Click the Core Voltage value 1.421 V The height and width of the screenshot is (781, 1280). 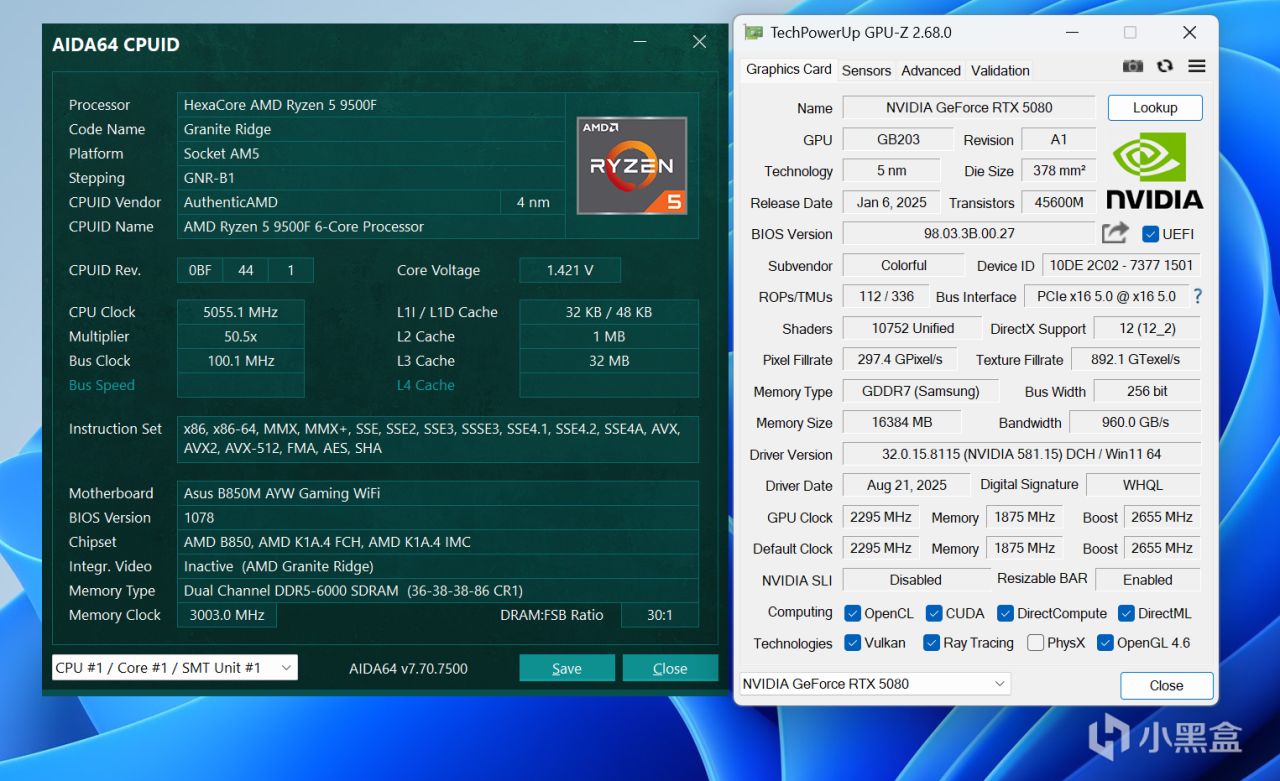coord(570,270)
